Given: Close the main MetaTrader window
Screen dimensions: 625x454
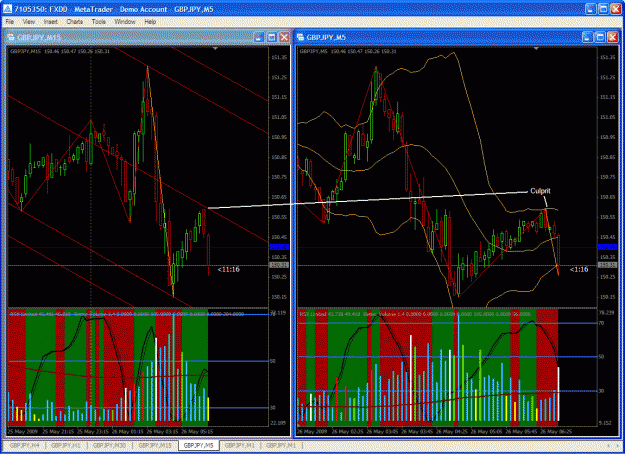Looking at the screenshot, I should click(616, 9).
